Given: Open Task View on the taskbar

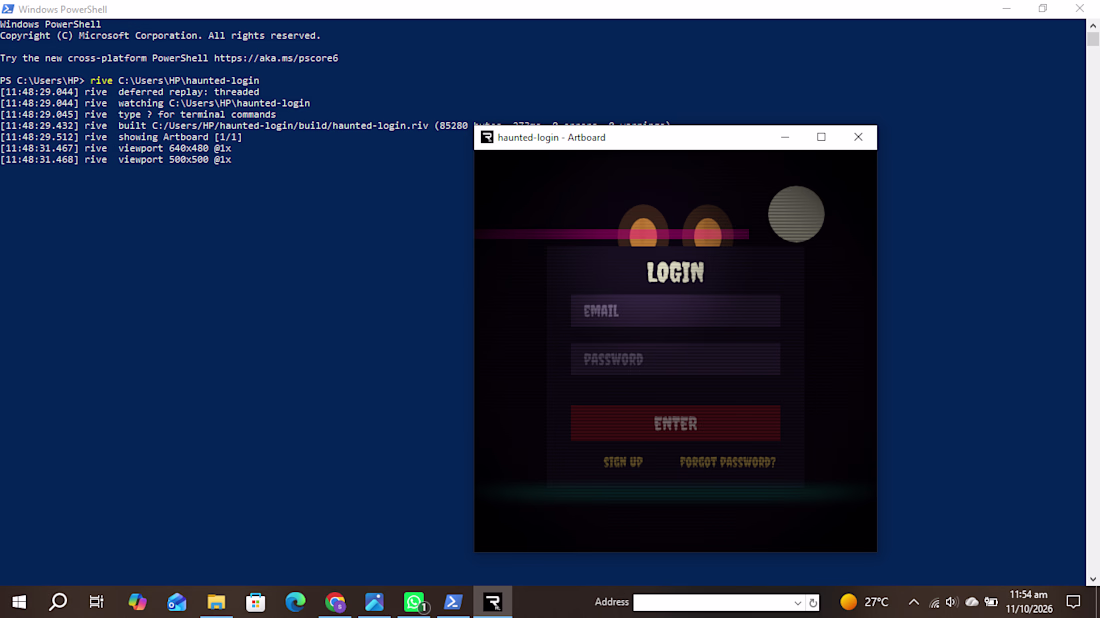Looking at the screenshot, I should pos(97,602).
